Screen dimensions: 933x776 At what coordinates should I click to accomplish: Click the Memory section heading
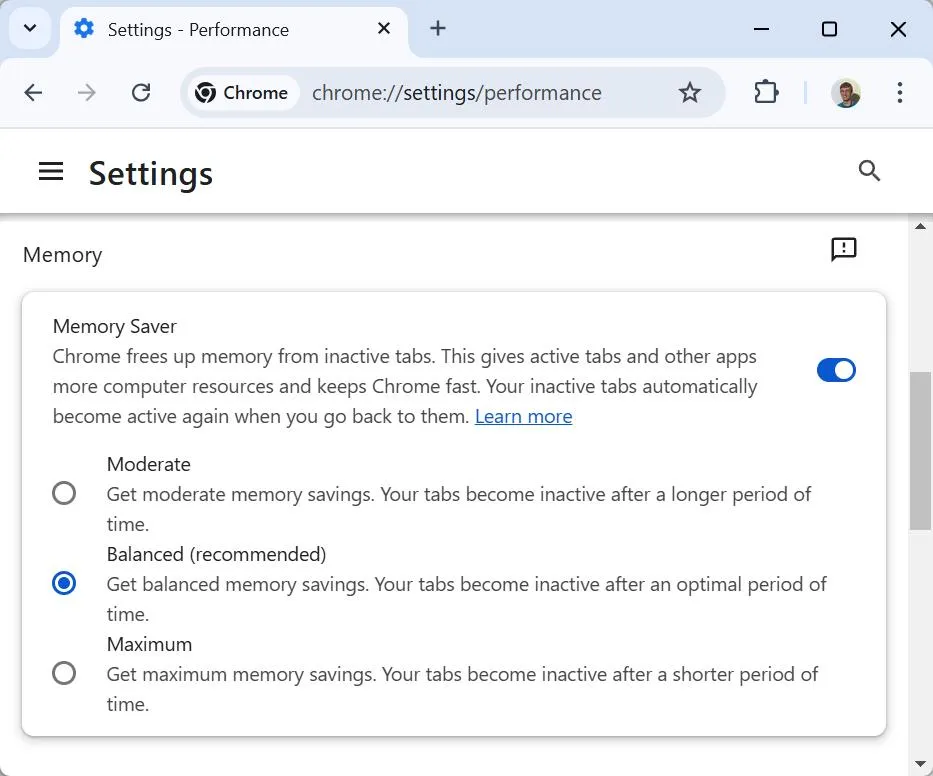pyautogui.click(x=62, y=255)
